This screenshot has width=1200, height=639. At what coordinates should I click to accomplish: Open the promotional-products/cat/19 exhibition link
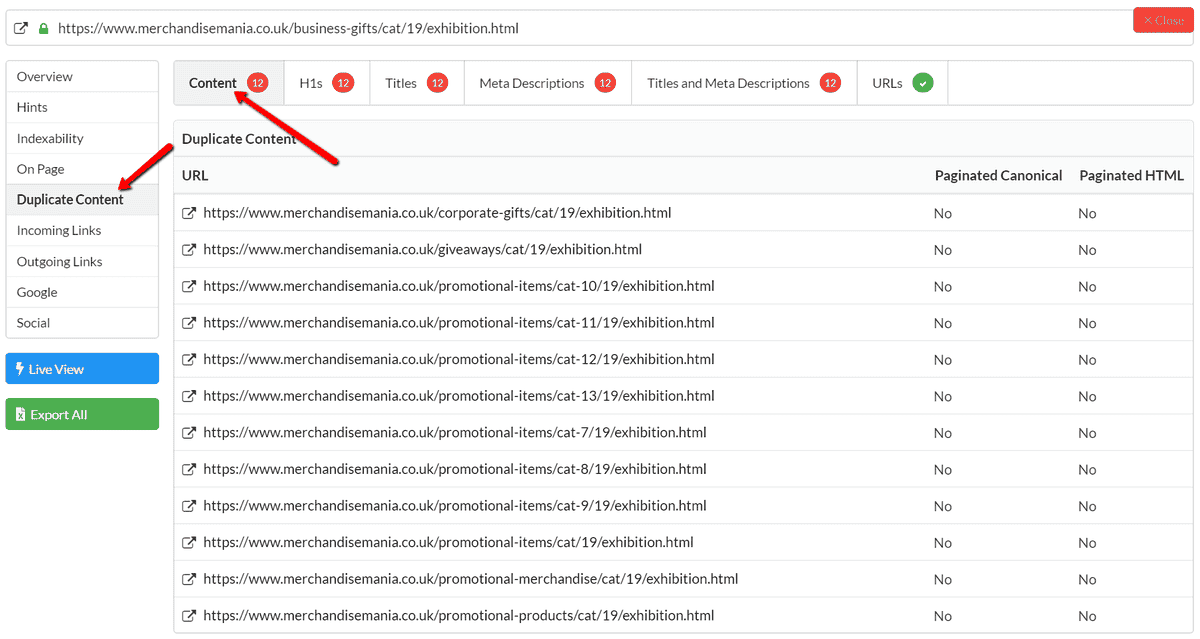click(x=459, y=616)
